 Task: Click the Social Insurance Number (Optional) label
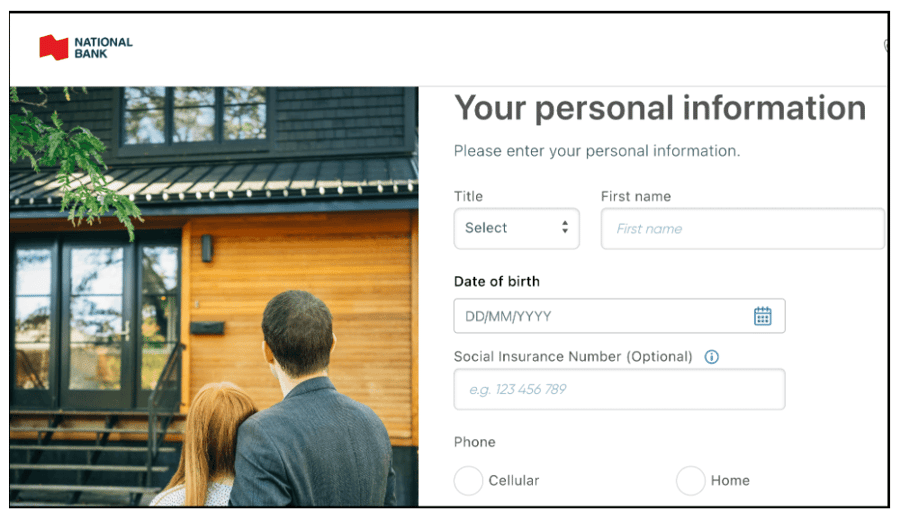(x=573, y=356)
